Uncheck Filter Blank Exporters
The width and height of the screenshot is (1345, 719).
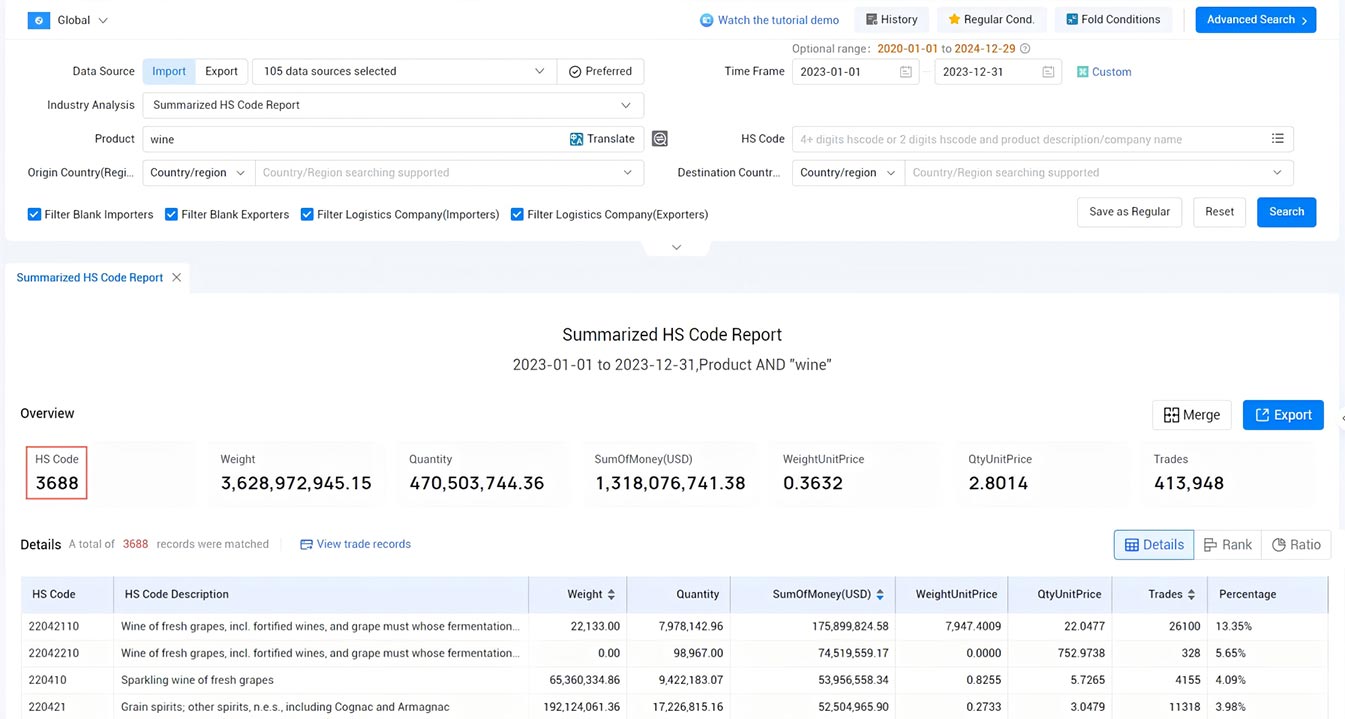tap(171, 214)
